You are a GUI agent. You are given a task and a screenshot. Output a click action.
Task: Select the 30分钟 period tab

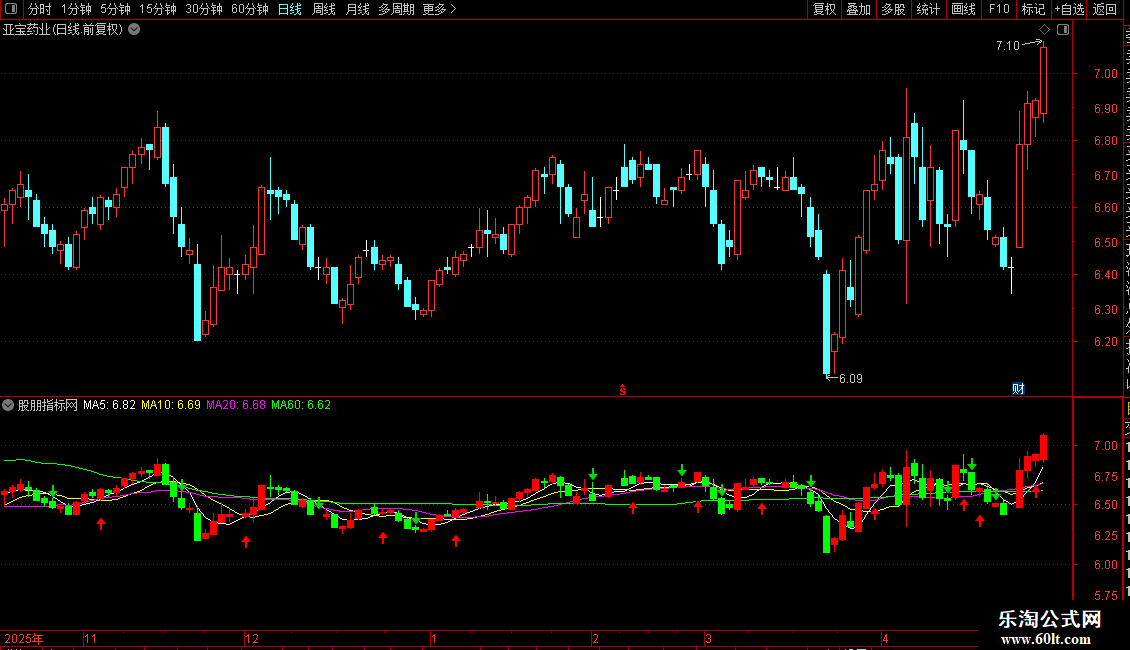pos(203,9)
